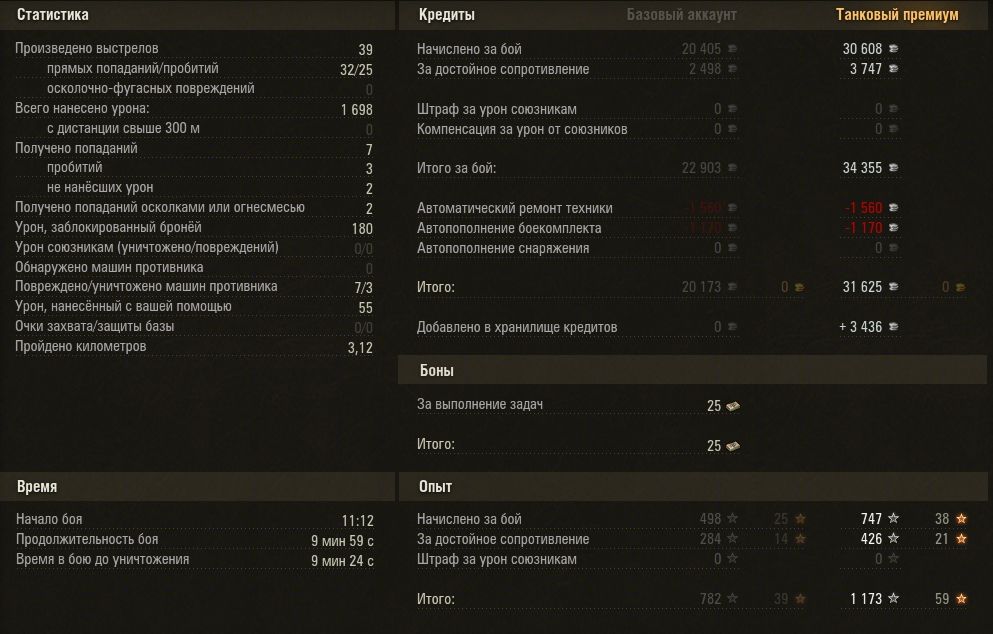This screenshot has height=634, width=993.
Task: Click the Автоматический ремонт техники row label
Action: pyautogui.click(x=514, y=208)
